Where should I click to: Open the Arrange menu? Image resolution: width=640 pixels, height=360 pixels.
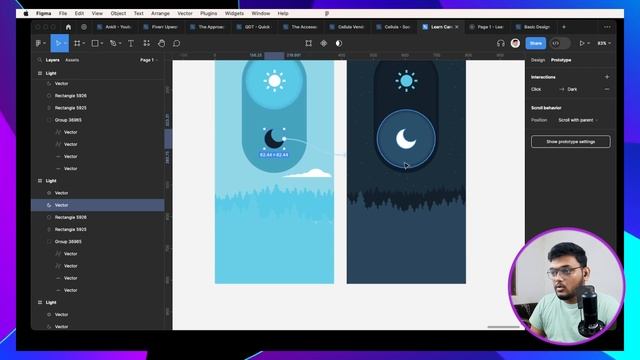click(x=160, y=13)
